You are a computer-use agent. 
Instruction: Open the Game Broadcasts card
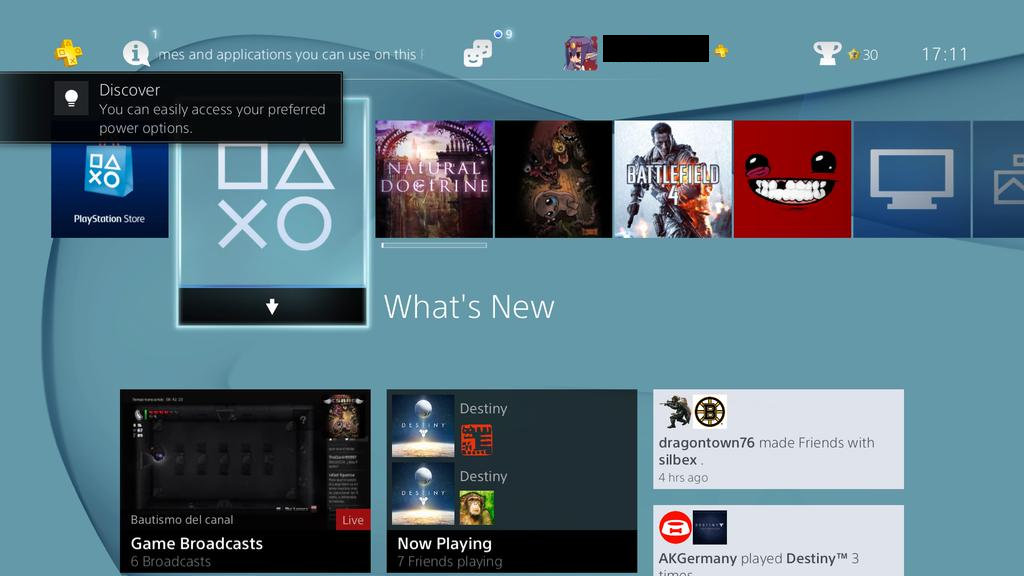[x=246, y=481]
